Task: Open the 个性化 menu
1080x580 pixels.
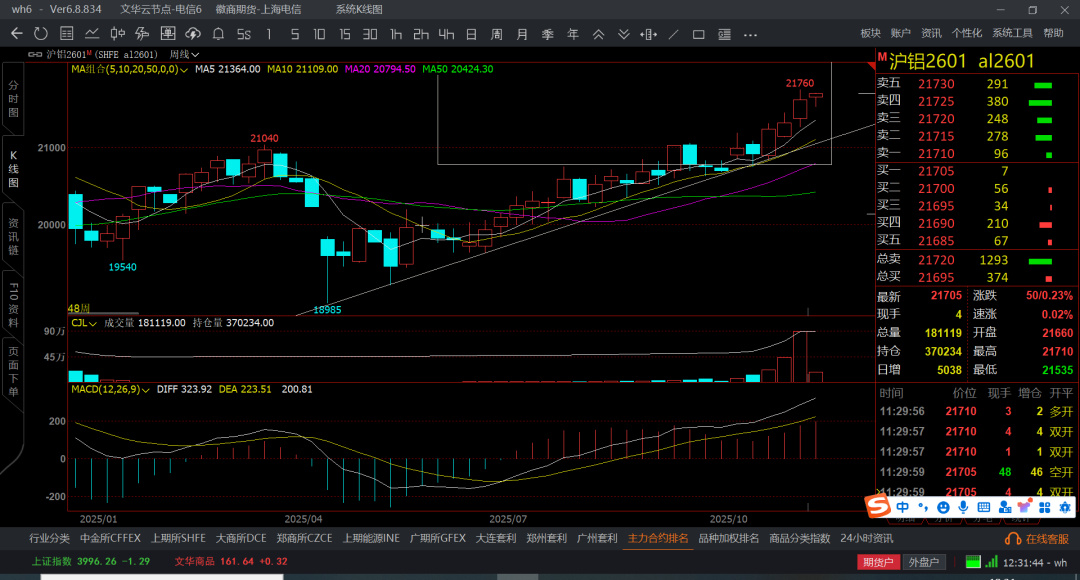Action: [966, 33]
